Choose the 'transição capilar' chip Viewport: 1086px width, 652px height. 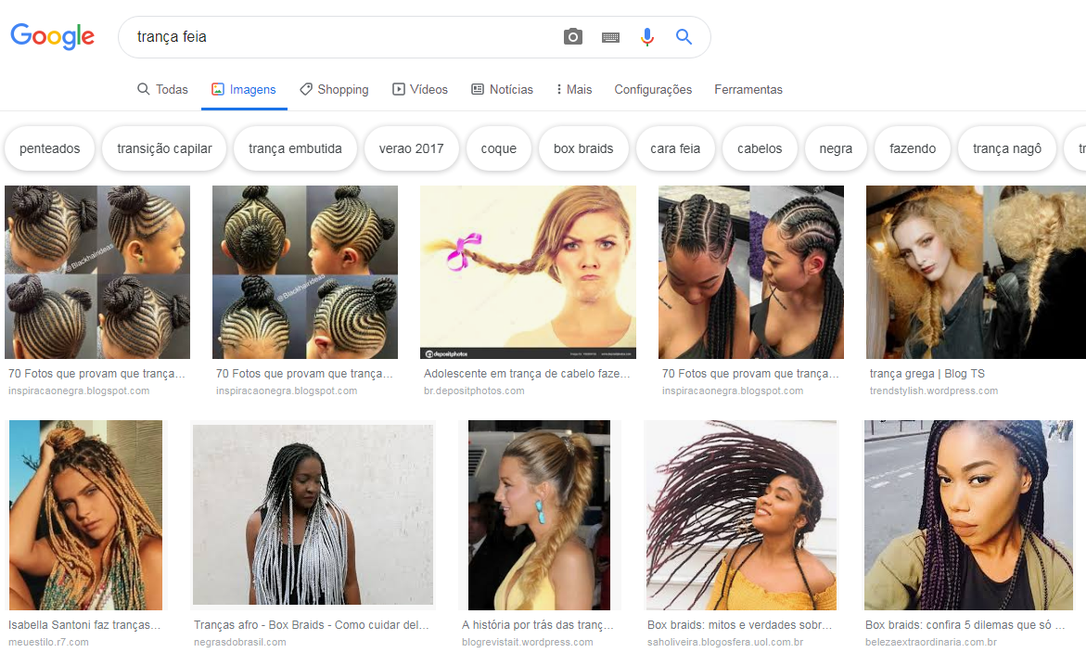[164, 149]
